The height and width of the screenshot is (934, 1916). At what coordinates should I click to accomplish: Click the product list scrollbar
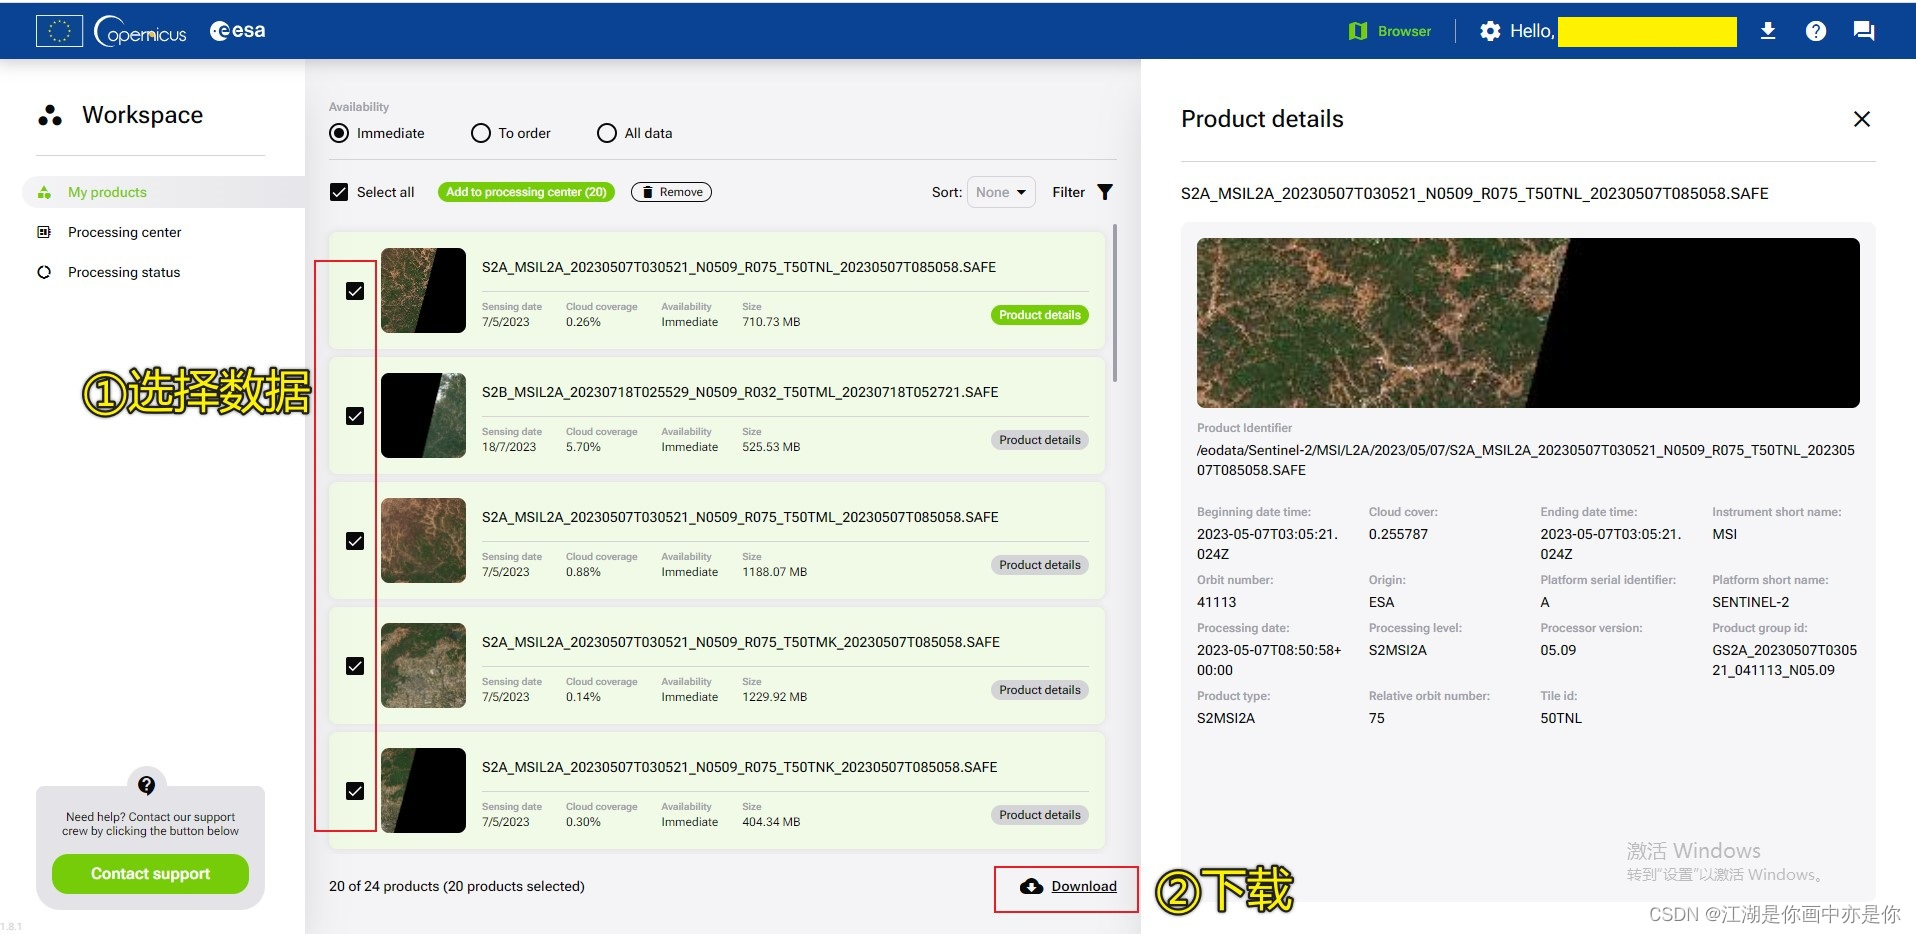1115,303
